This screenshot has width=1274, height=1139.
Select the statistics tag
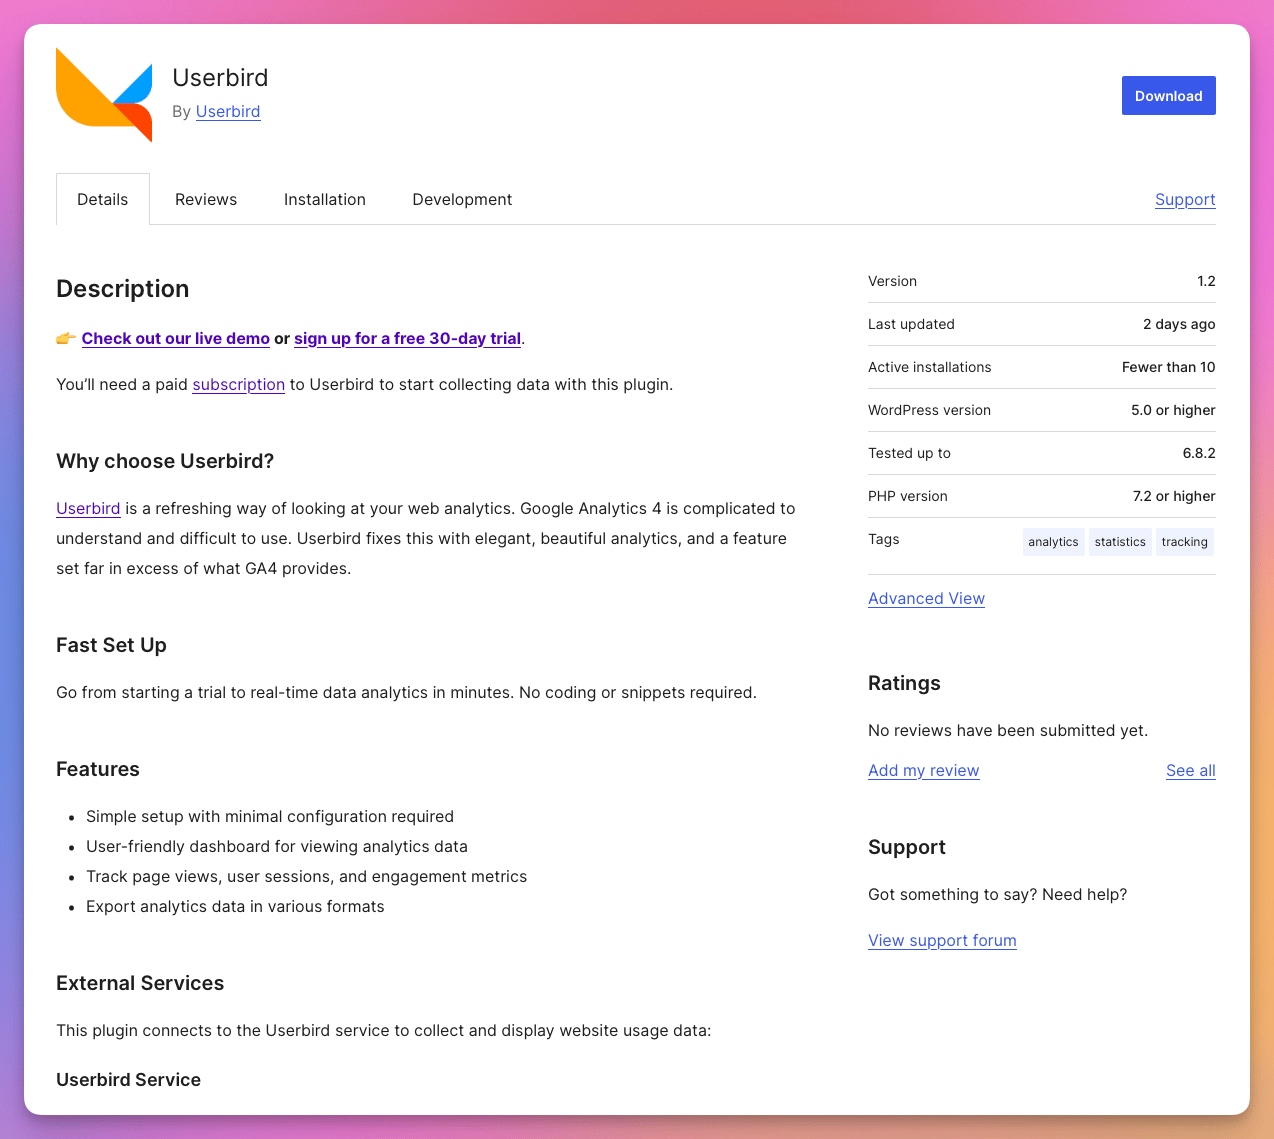coord(1120,541)
